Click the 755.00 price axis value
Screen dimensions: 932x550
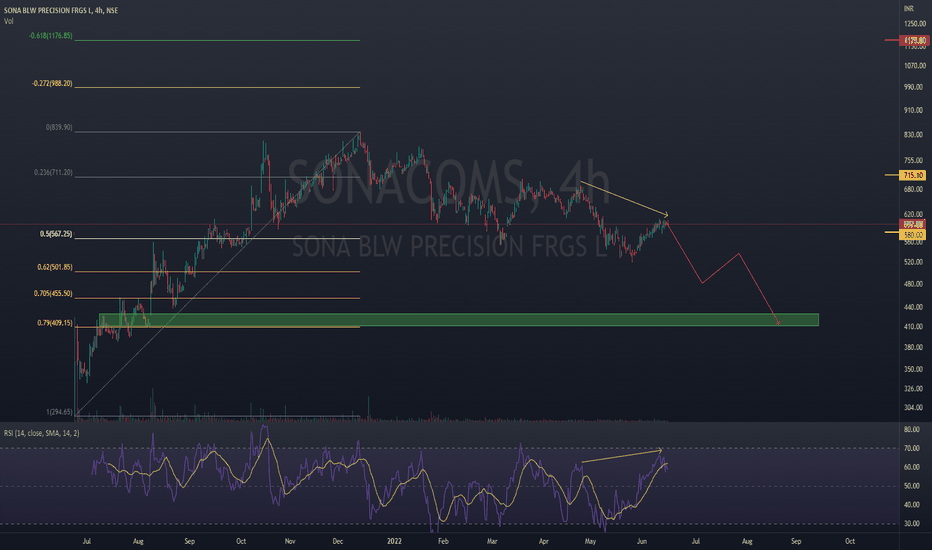click(914, 160)
